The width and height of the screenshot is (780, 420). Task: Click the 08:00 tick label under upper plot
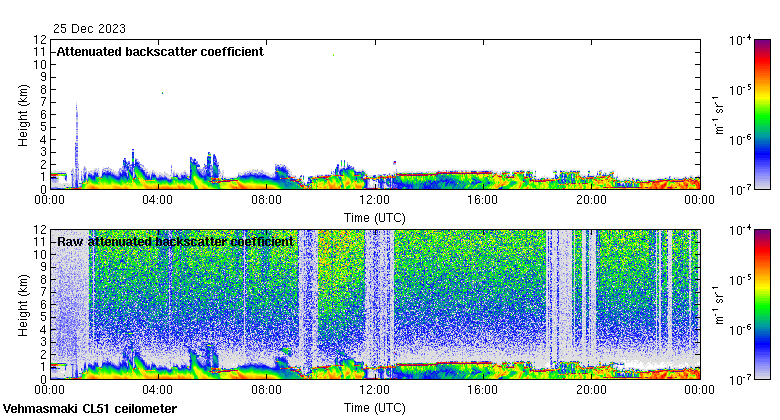[266, 200]
